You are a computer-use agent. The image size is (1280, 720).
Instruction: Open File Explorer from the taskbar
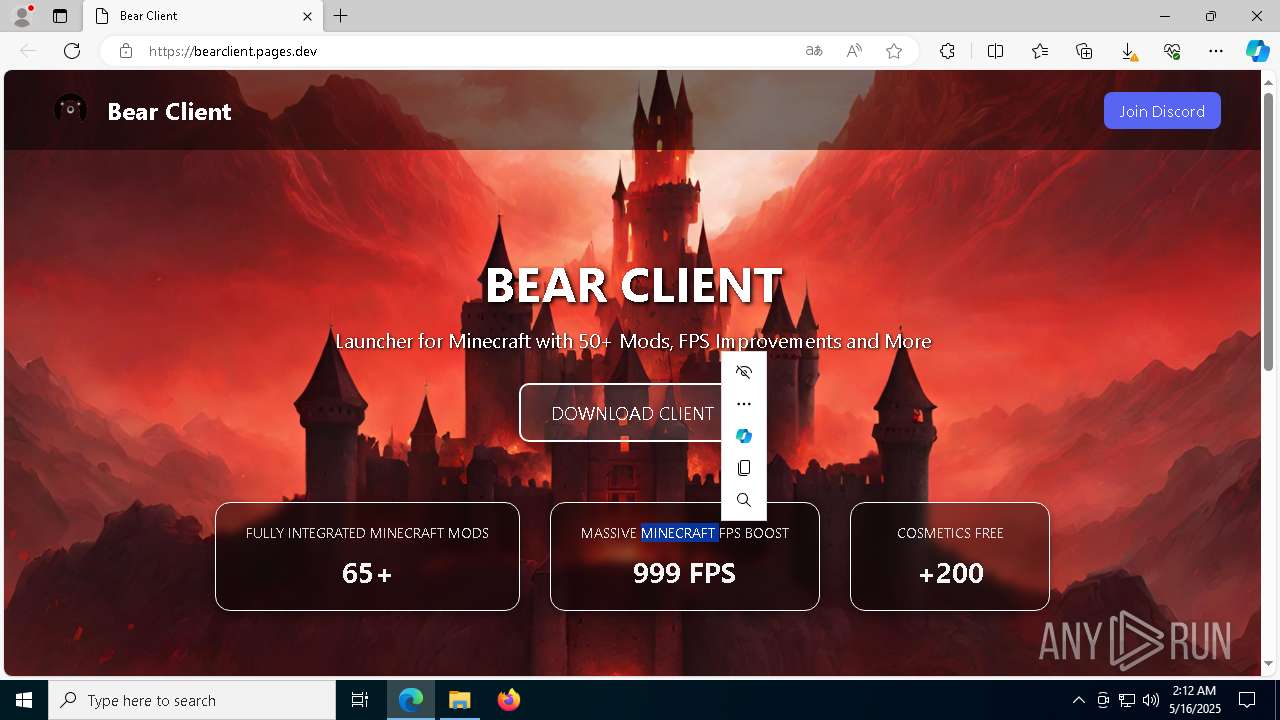(x=459, y=700)
